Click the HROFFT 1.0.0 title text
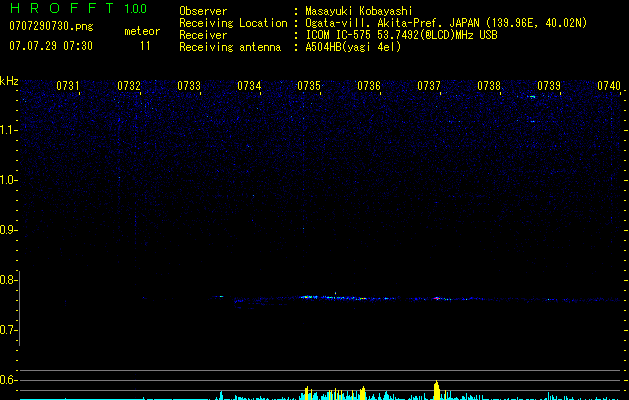Image resolution: width=629 pixels, height=400 pixels. (78, 8)
